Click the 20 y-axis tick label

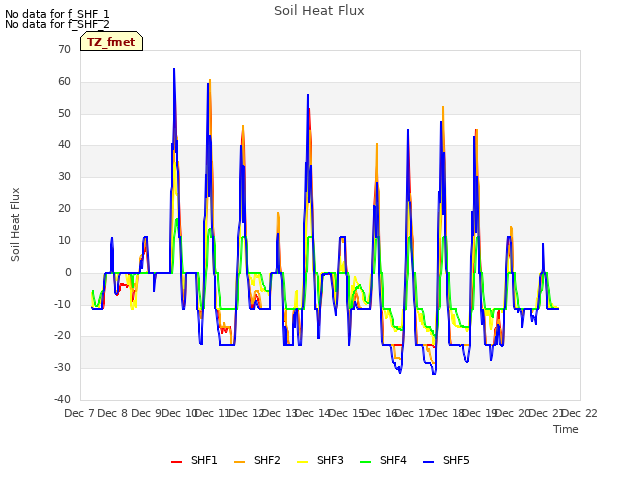click(64, 208)
